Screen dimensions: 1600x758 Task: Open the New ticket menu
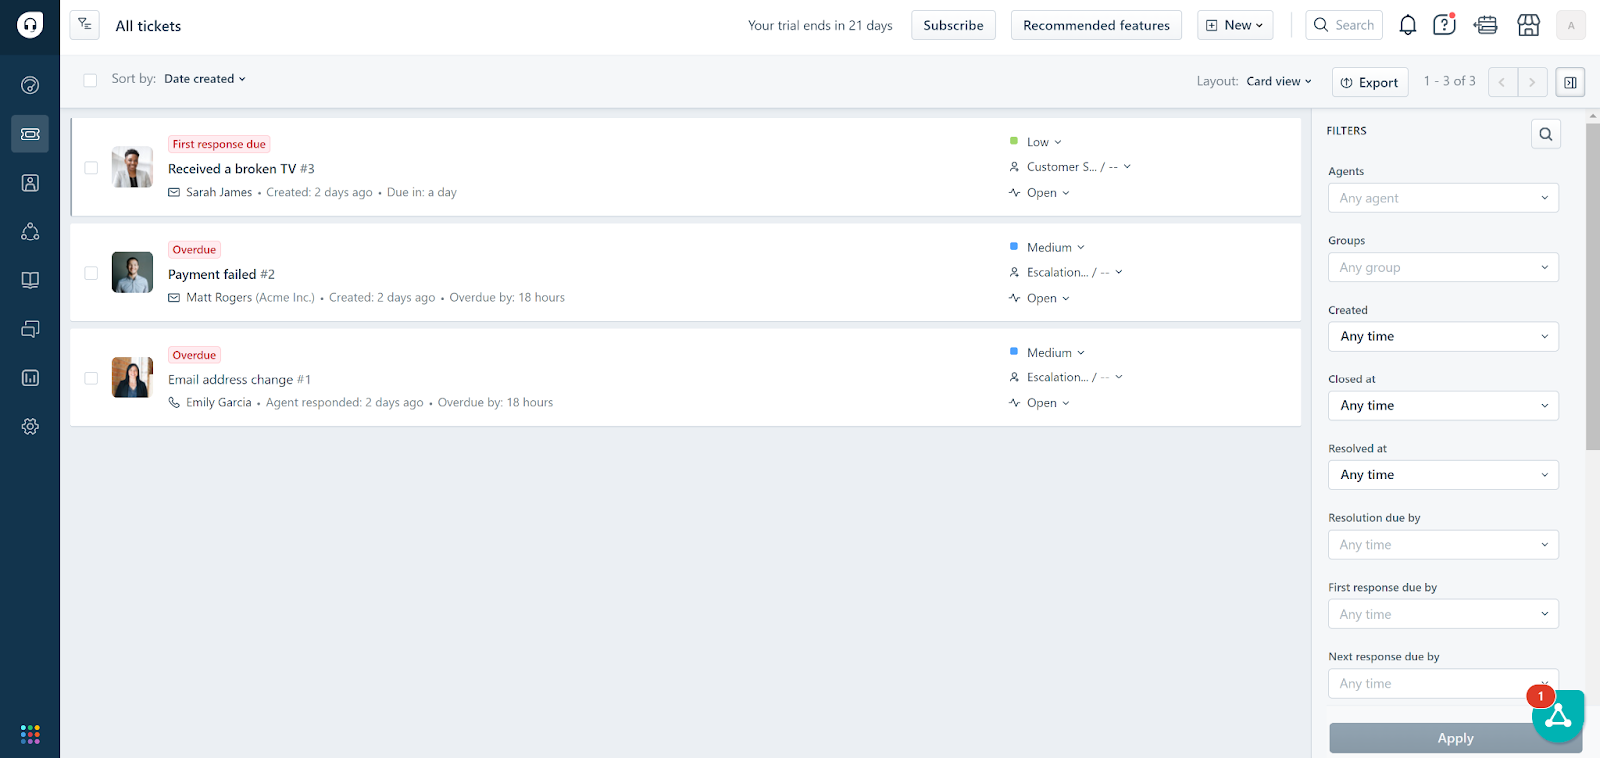coord(1235,25)
